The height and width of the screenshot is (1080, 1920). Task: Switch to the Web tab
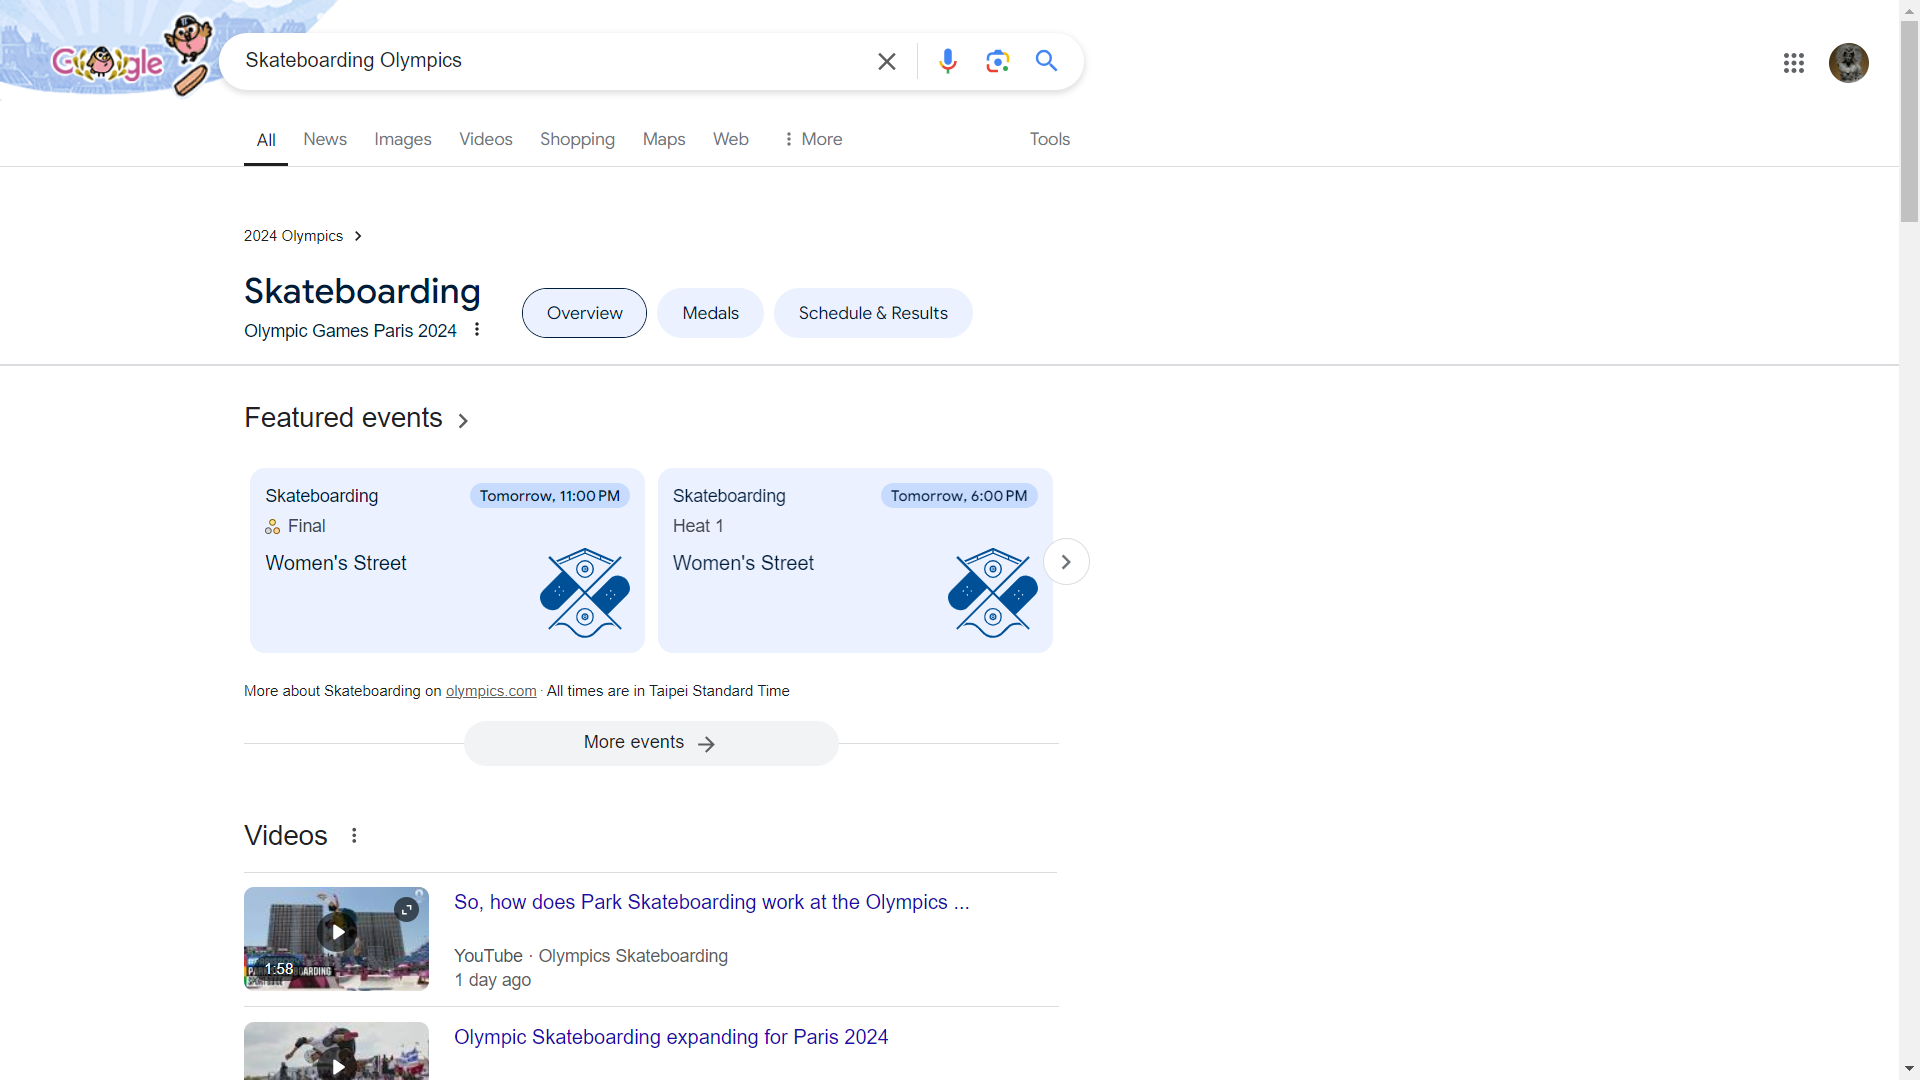731,139
